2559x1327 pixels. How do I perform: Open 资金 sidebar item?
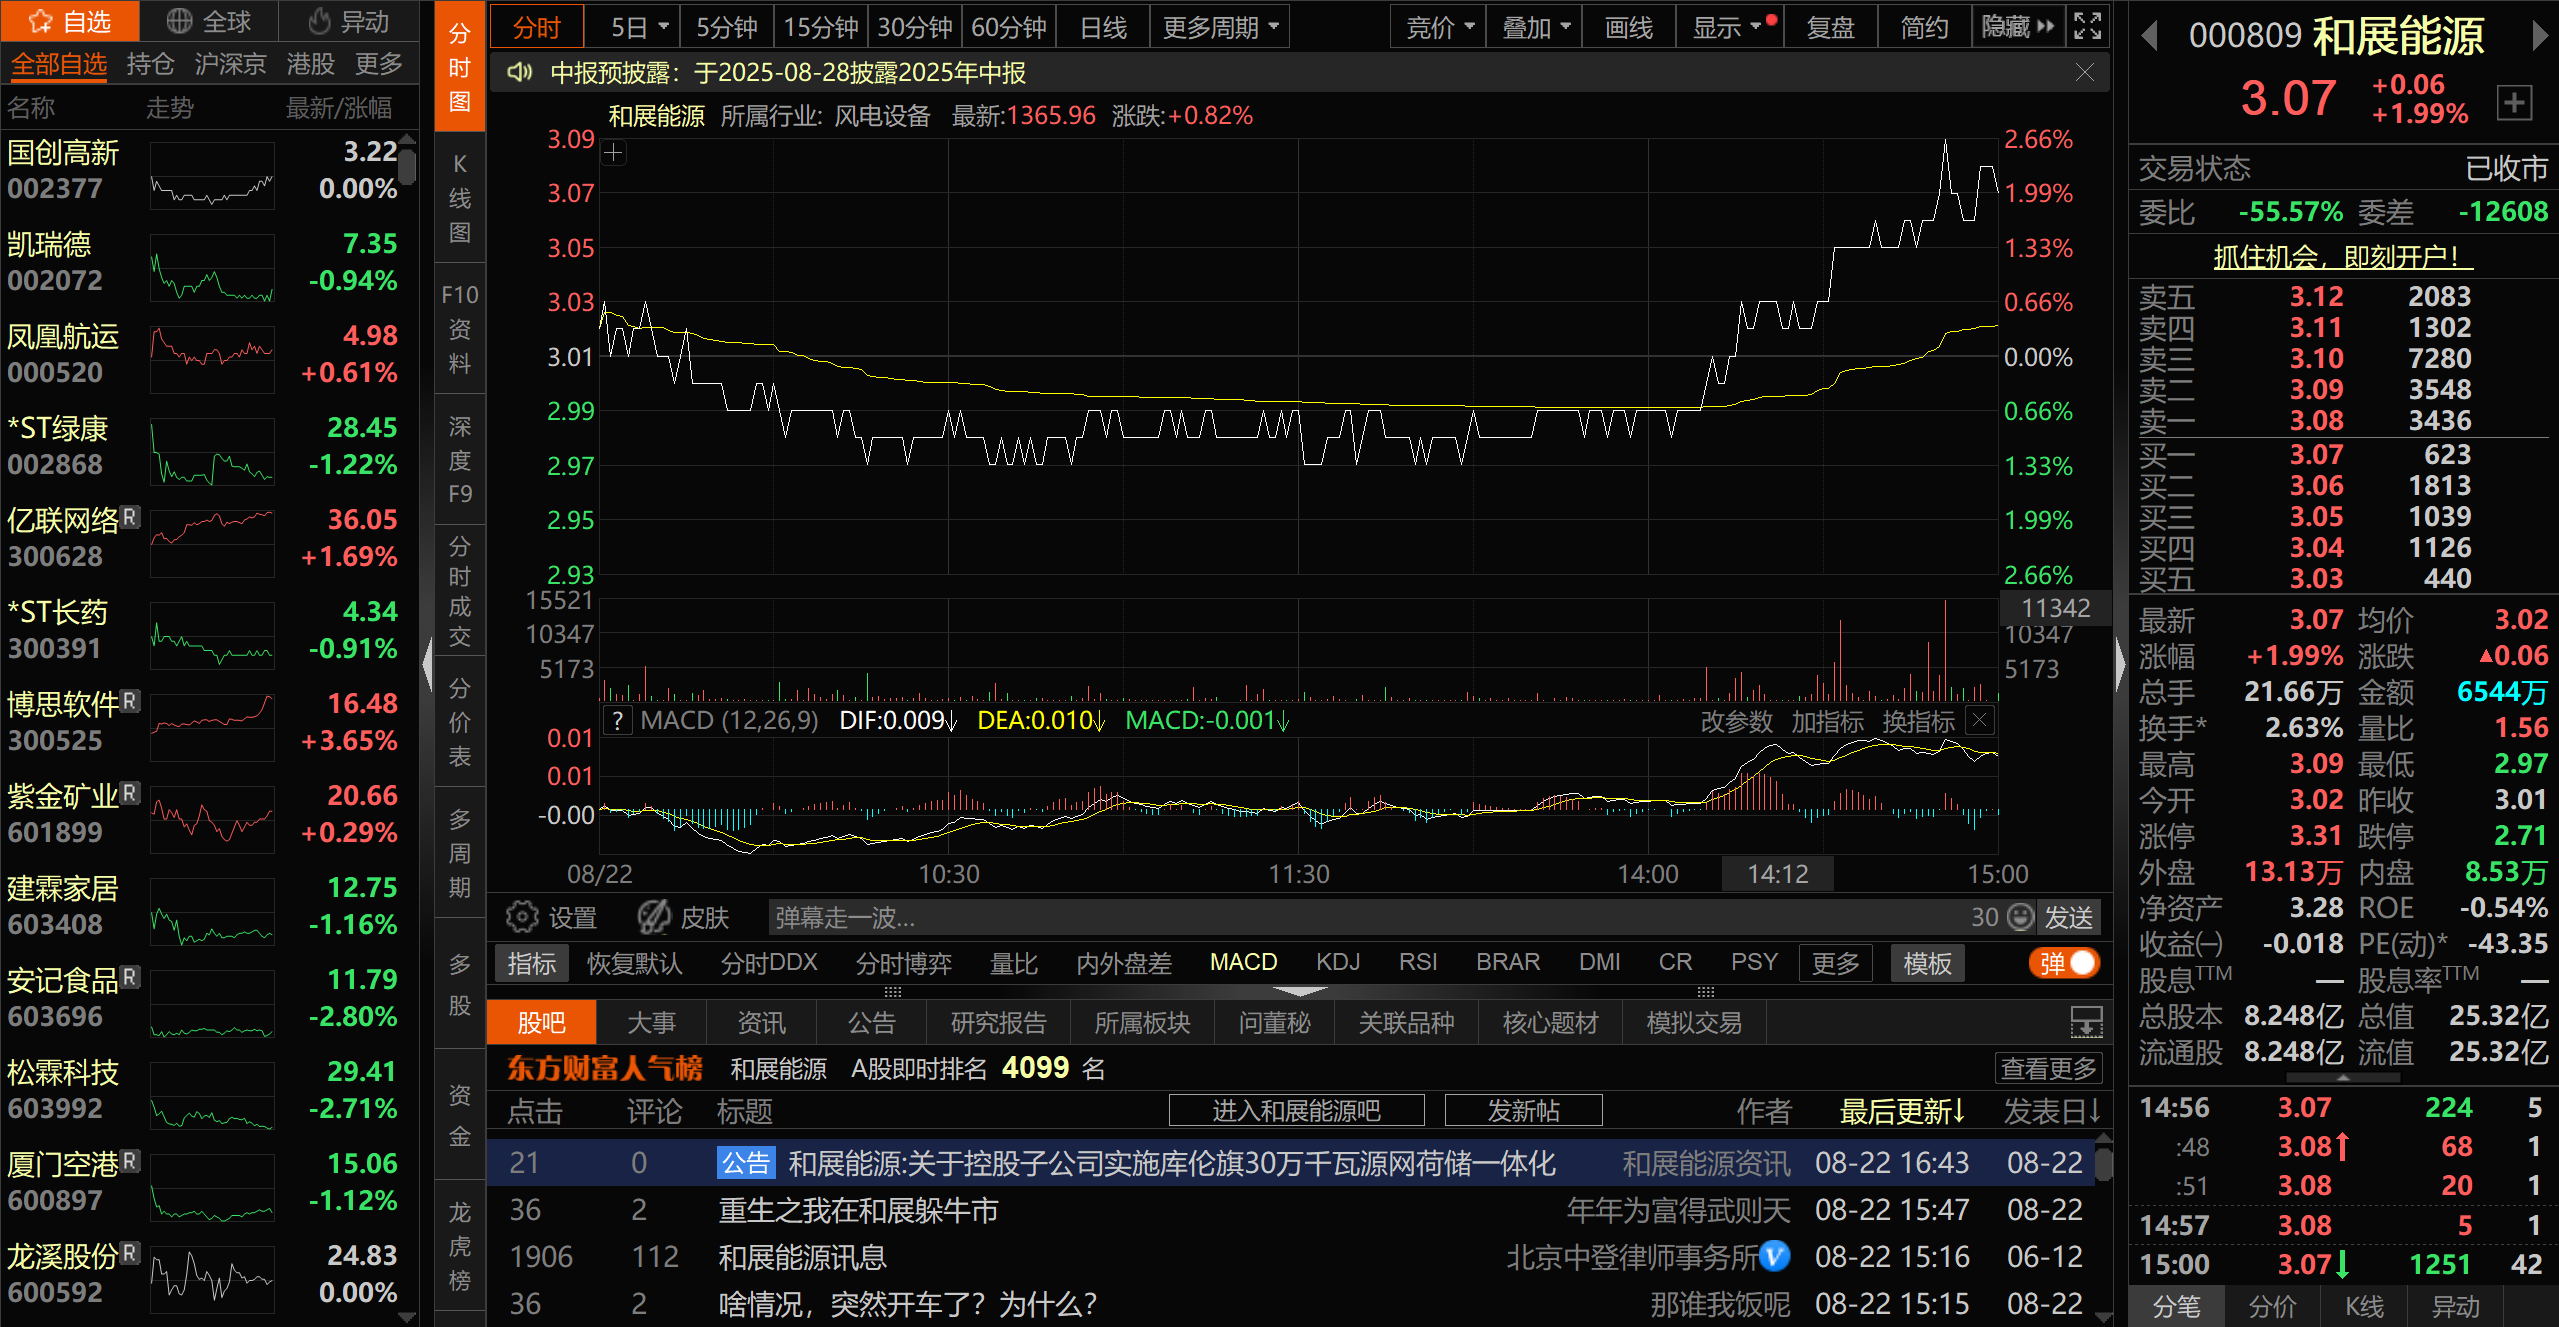pos(460,1115)
